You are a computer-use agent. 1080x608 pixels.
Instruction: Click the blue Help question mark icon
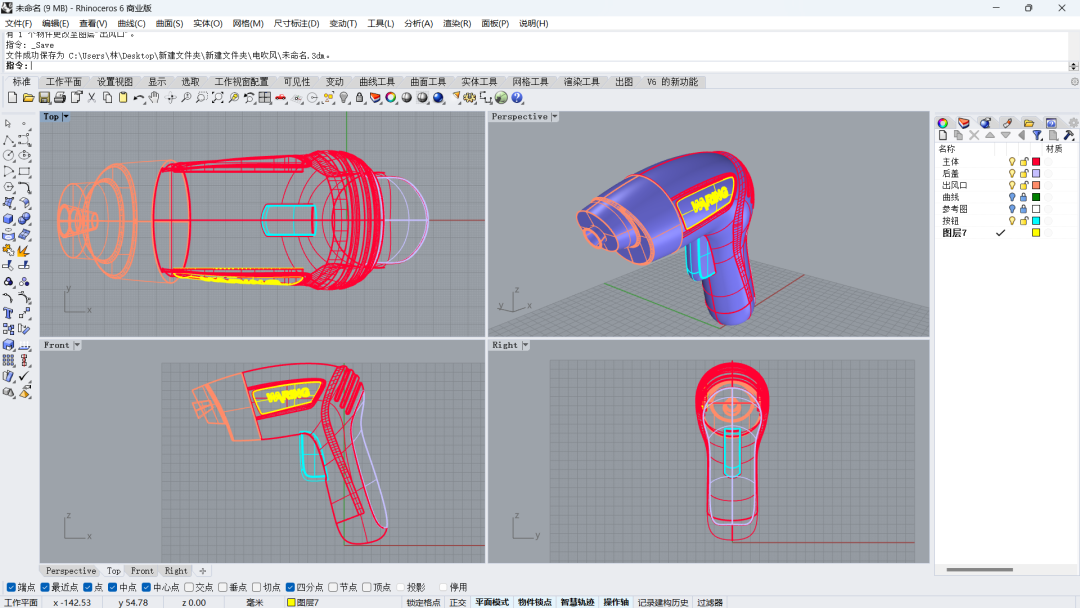click(517, 98)
